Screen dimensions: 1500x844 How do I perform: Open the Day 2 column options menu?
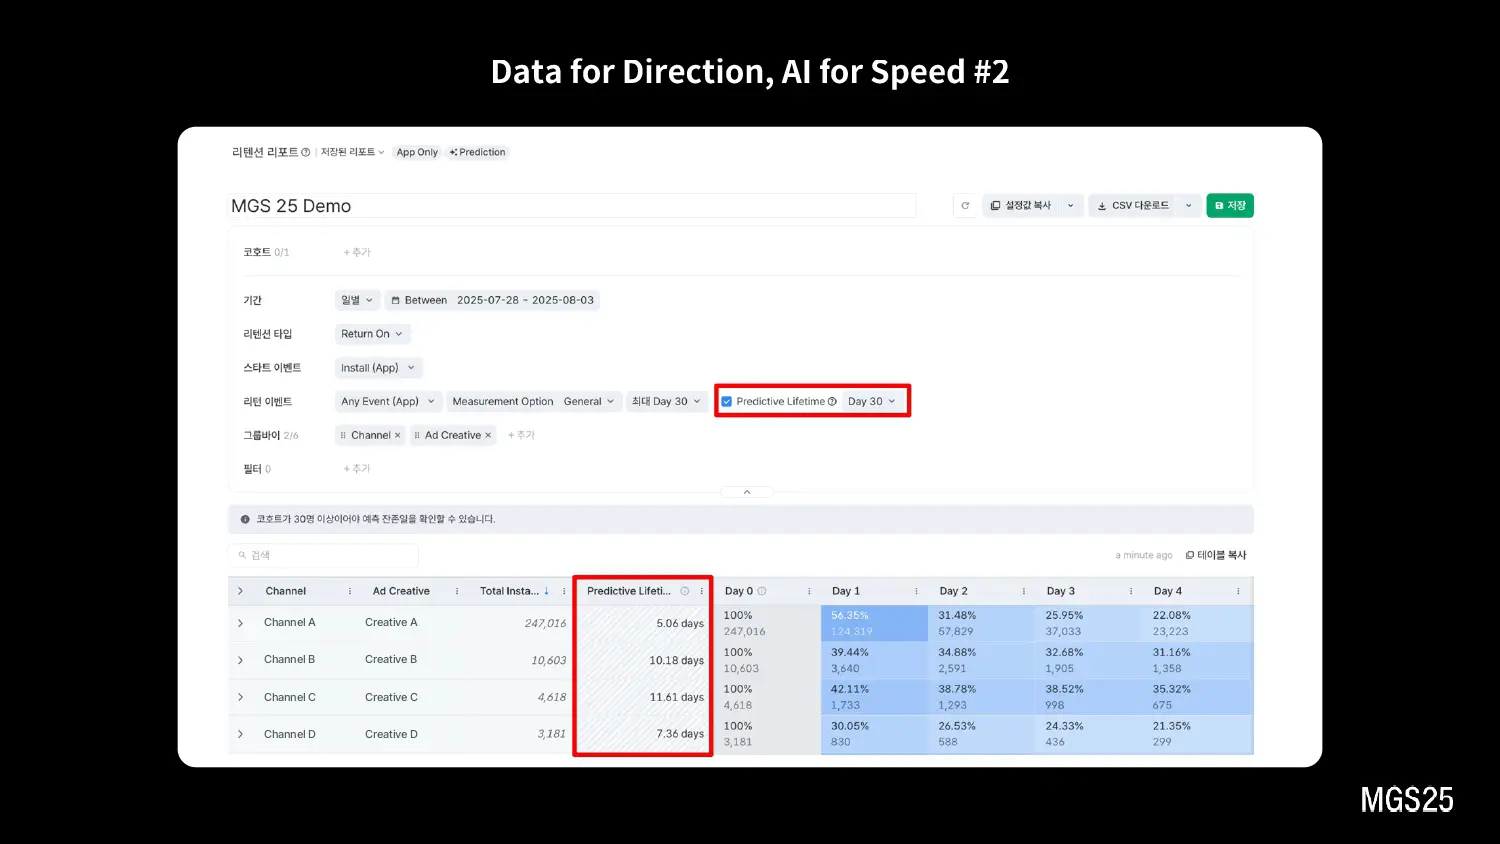[1023, 592]
